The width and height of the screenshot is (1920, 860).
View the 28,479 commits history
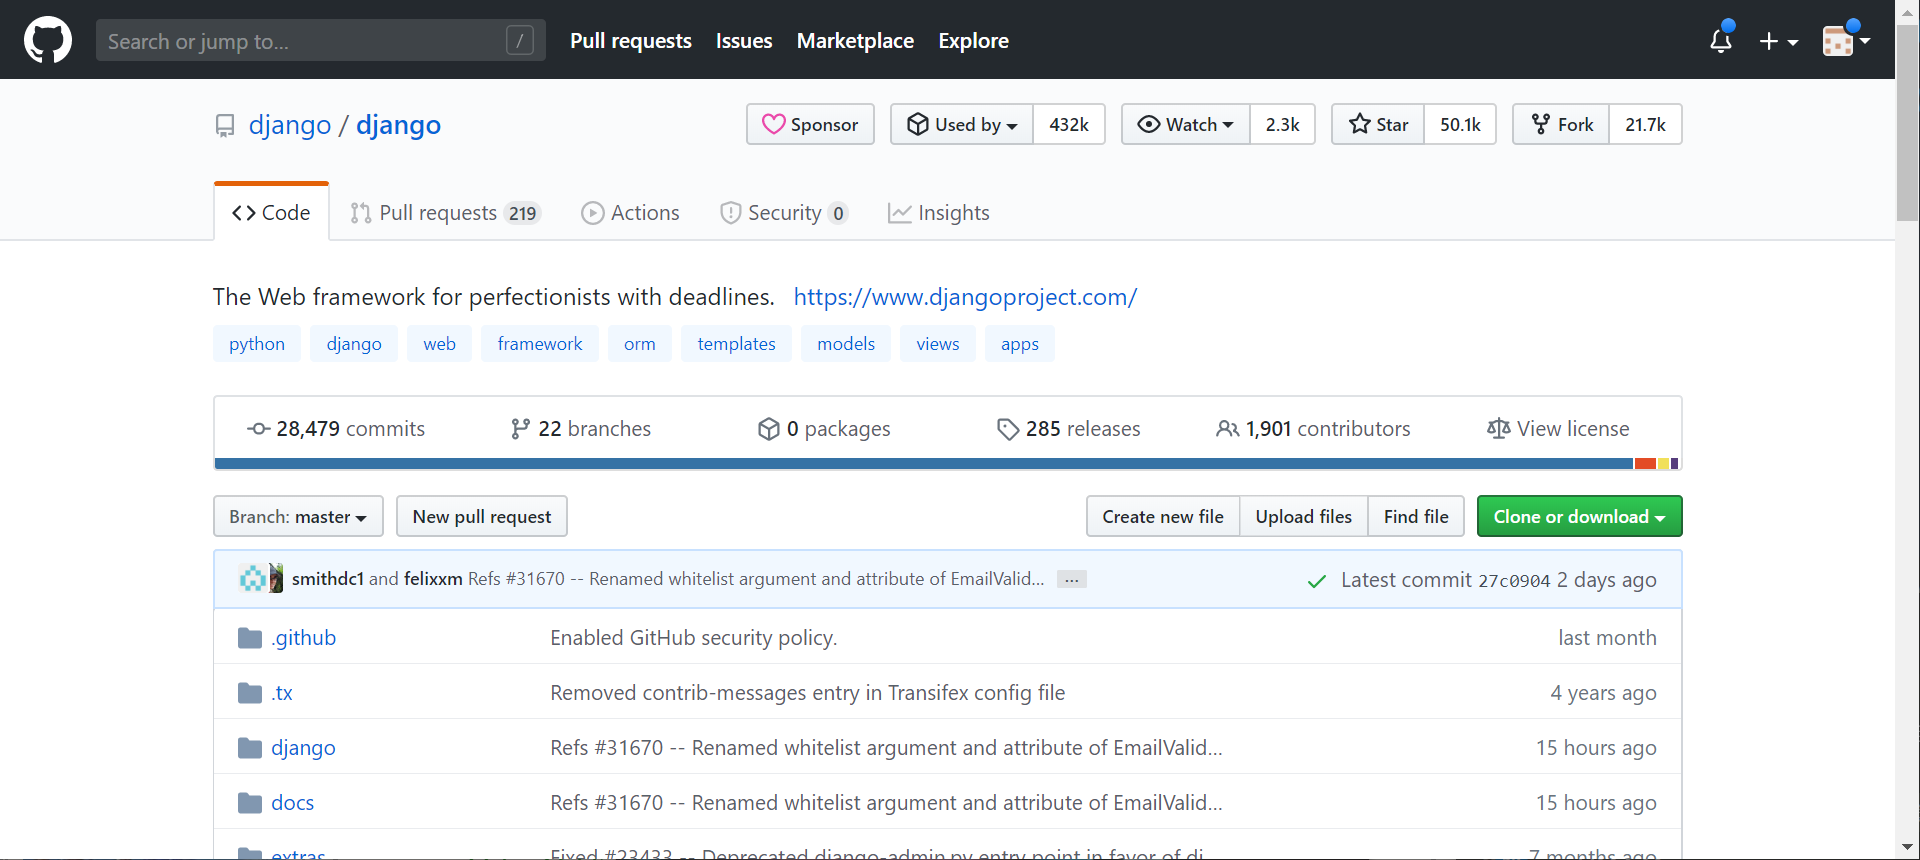point(336,429)
